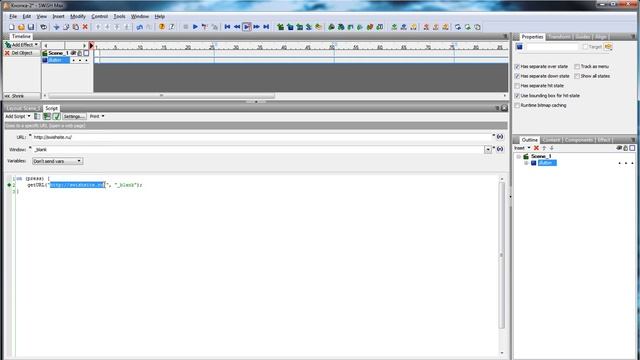Viewport: 640px width, 360px height.
Task: Enable 'Show all states' checkbox
Action: coord(577,76)
